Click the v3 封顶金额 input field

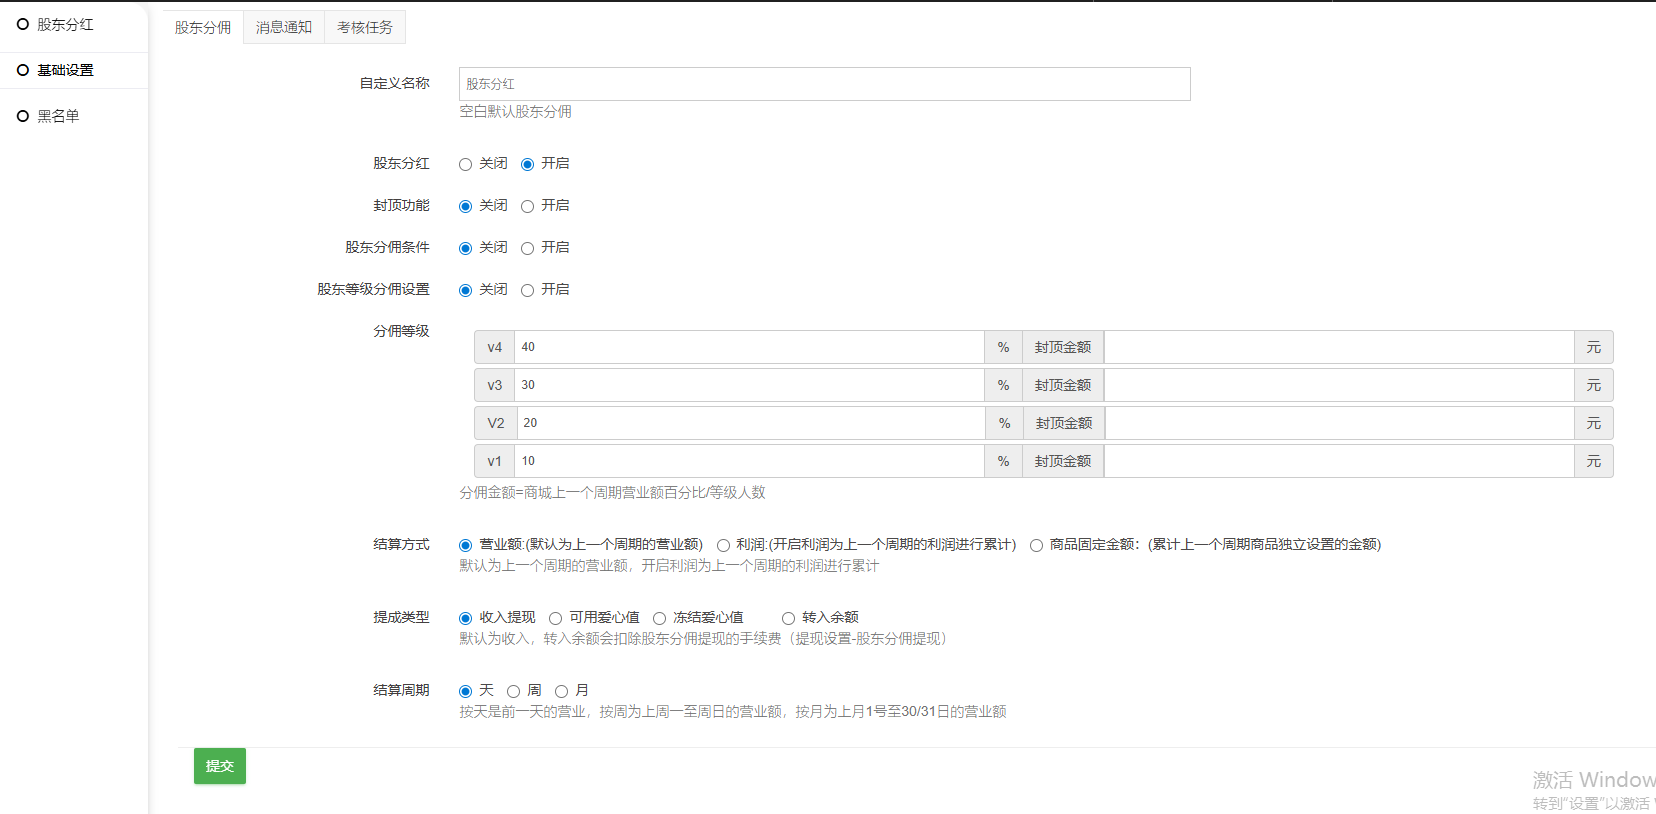coord(1338,385)
